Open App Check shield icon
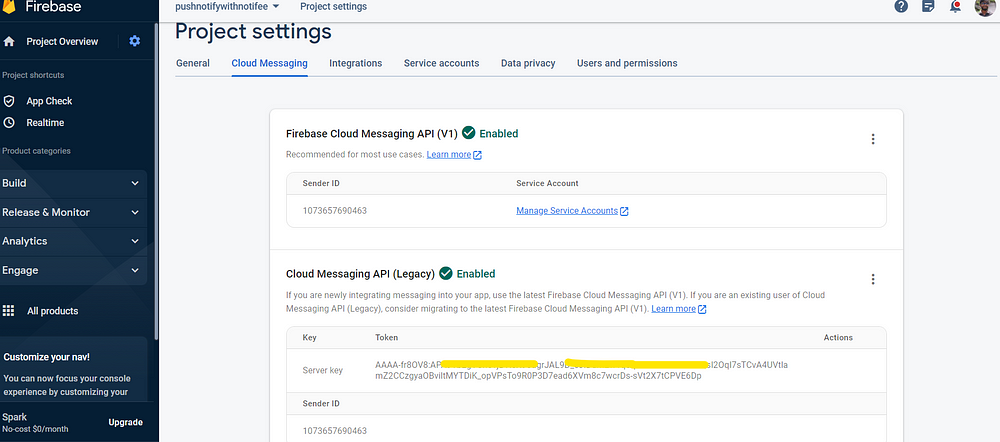Image resolution: width=1000 pixels, height=442 pixels. [x=9, y=101]
